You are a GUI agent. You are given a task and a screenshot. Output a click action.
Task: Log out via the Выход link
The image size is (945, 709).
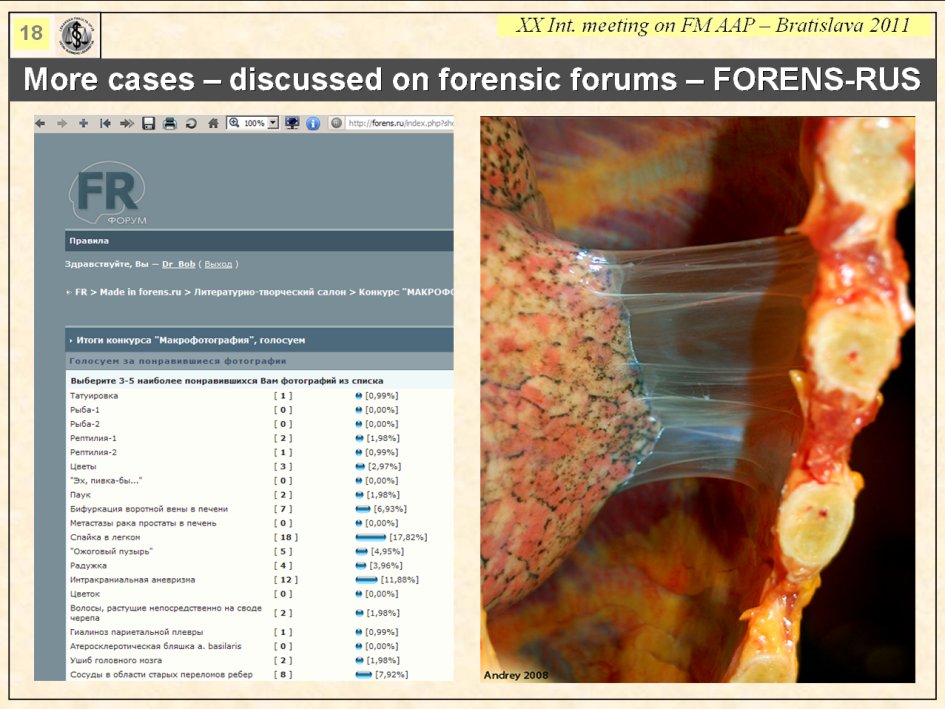(218, 264)
